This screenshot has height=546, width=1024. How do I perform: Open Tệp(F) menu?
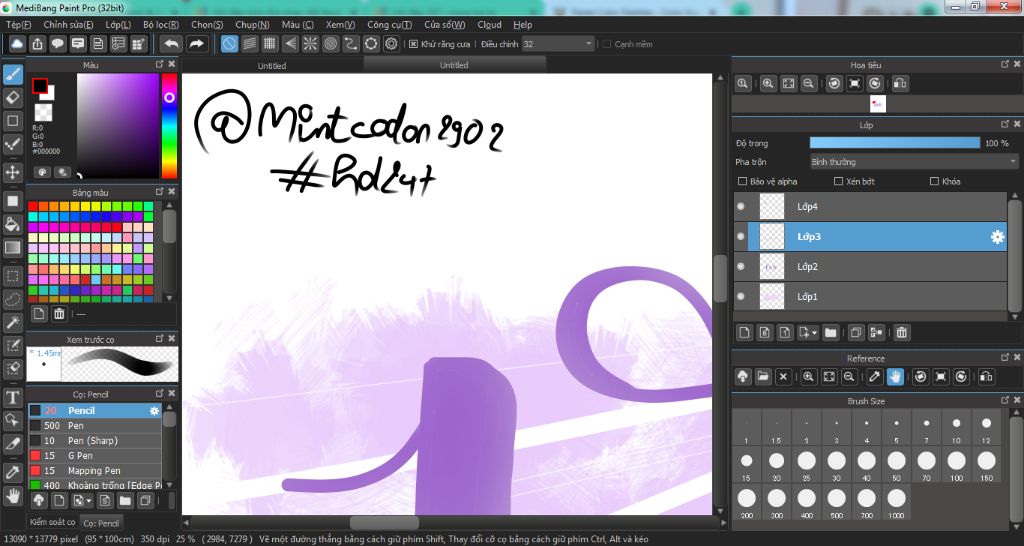click(18, 25)
